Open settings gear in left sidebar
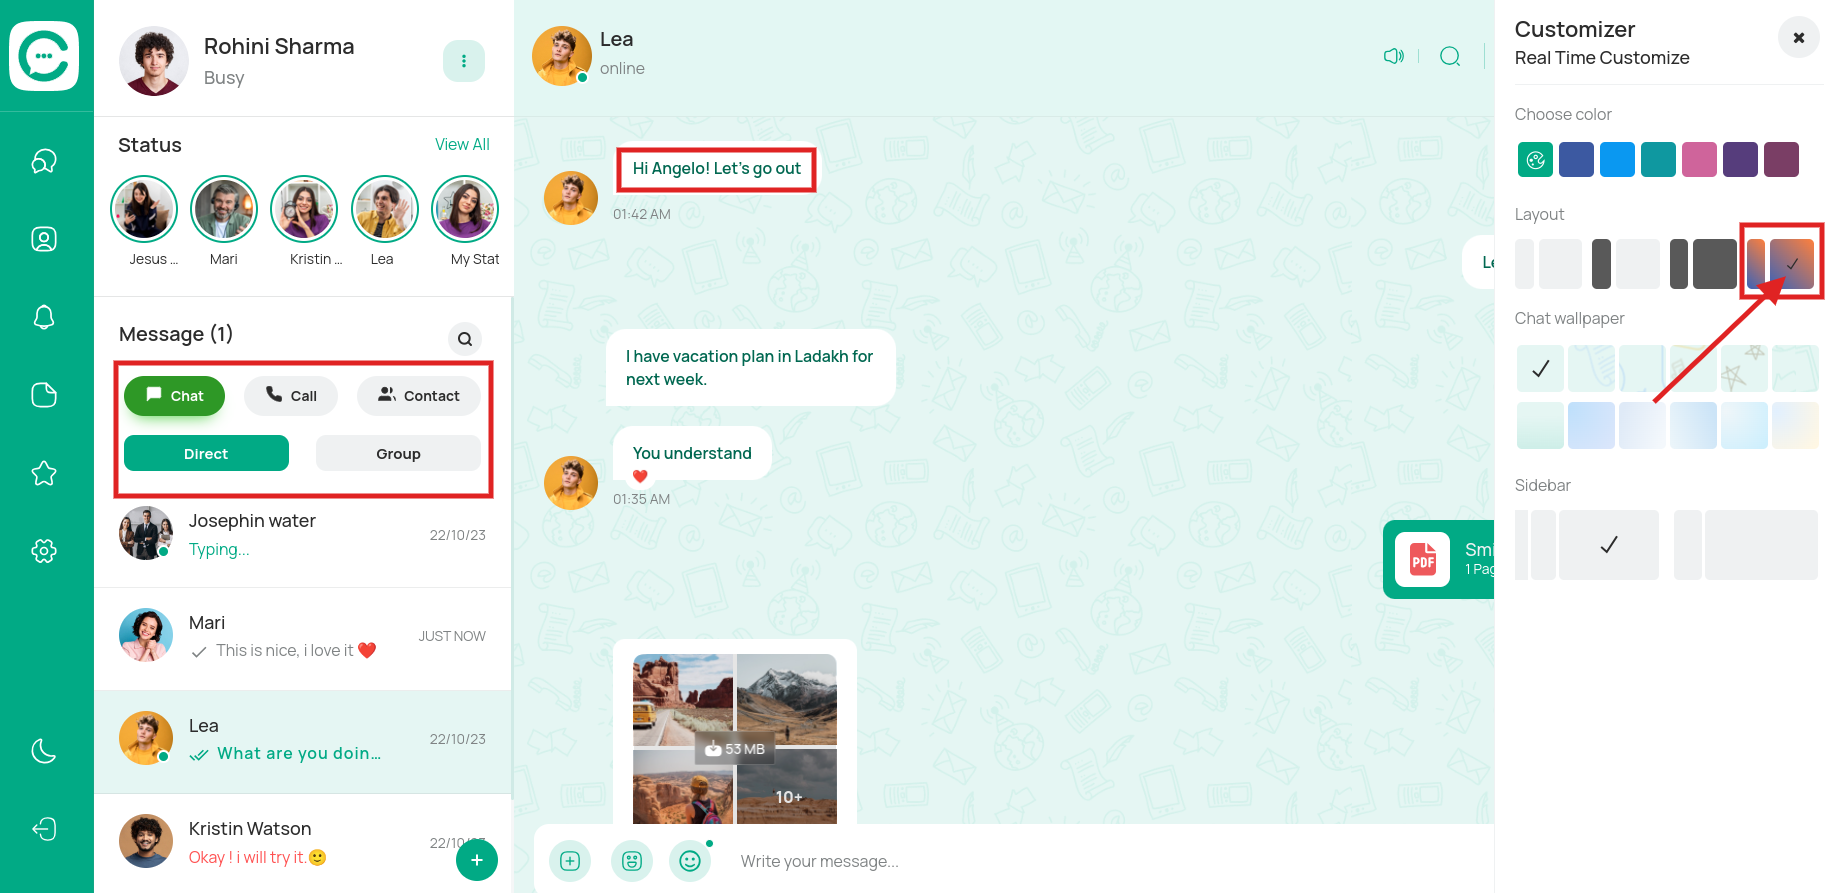This screenshot has width=1837, height=893. pyautogui.click(x=44, y=551)
